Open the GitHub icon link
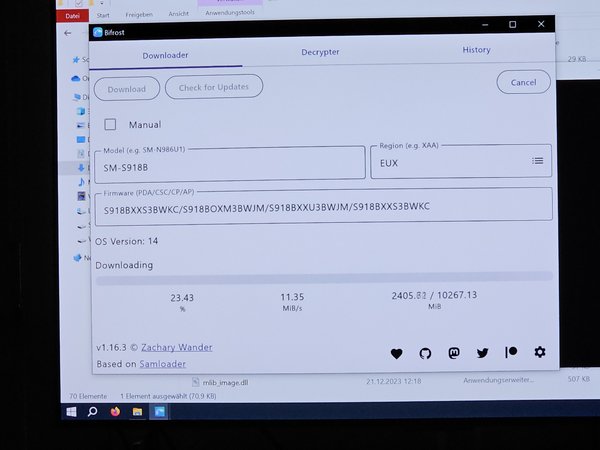The width and height of the screenshot is (600, 450). coord(425,354)
